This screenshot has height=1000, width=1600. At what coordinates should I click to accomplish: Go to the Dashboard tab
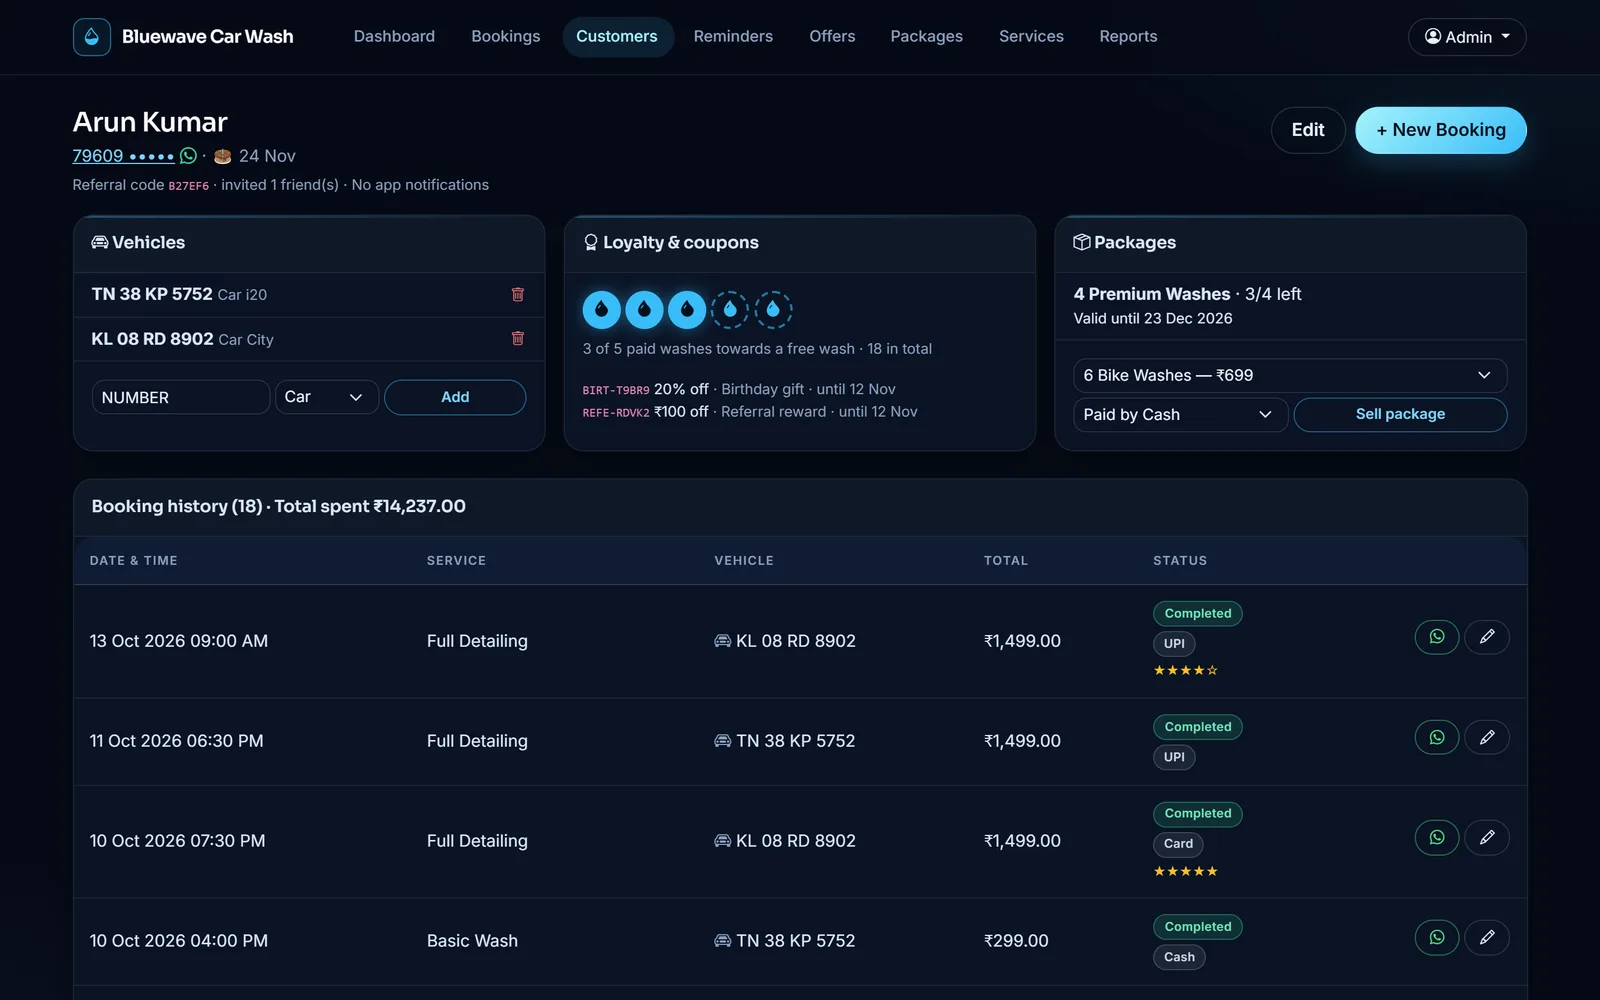[x=394, y=37]
